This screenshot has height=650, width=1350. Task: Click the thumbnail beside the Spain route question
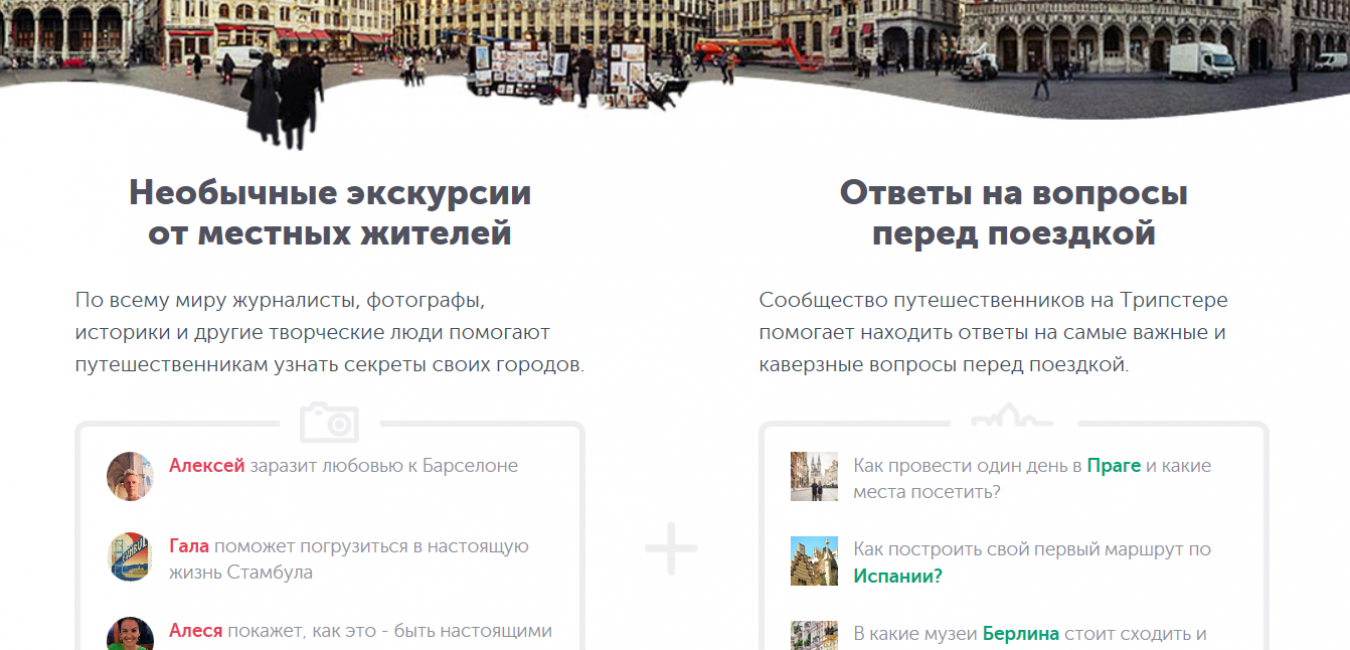coord(814,561)
